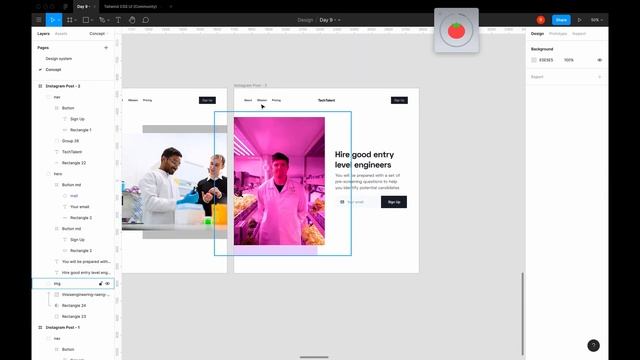Click the Present play icon

tap(579, 20)
